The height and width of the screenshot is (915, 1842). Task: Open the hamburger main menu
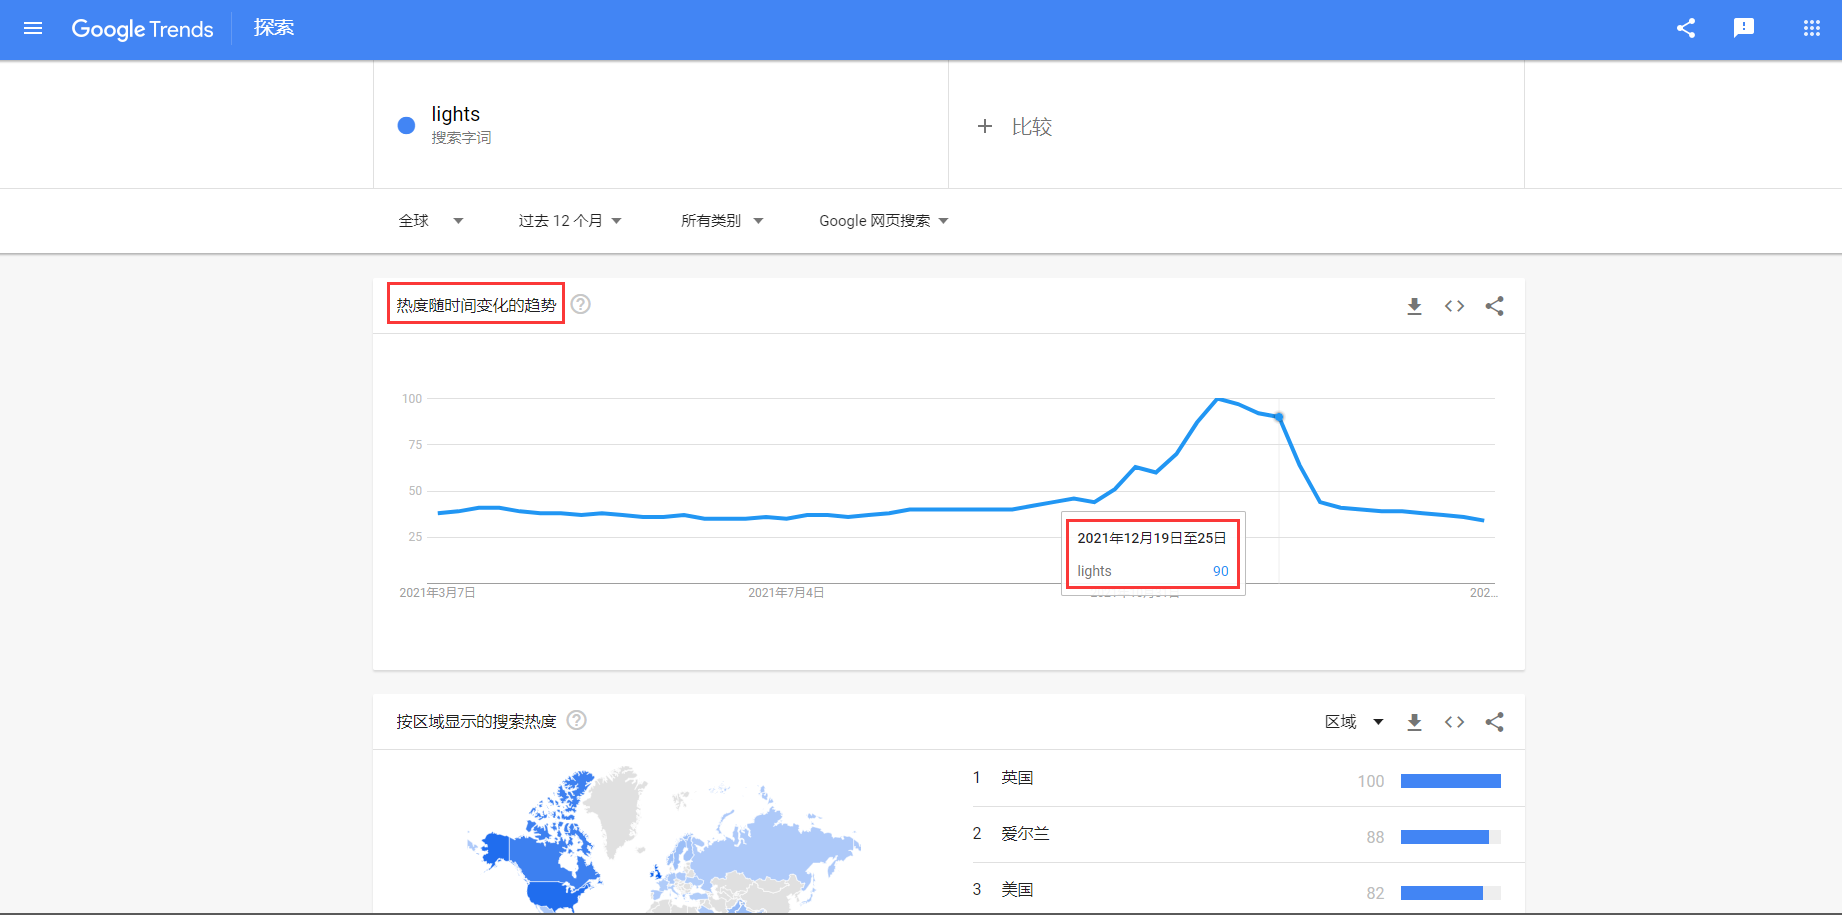[x=33, y=28]
